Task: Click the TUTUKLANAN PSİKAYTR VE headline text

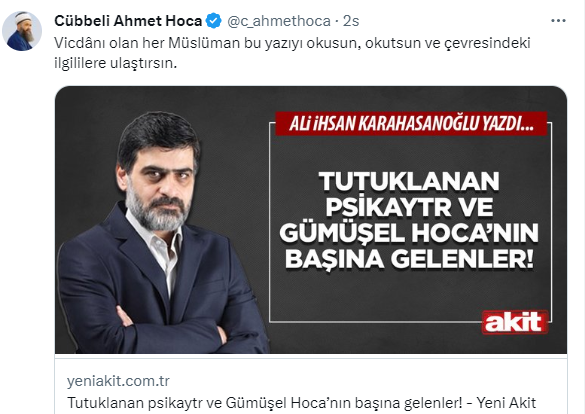Action: 409,194
